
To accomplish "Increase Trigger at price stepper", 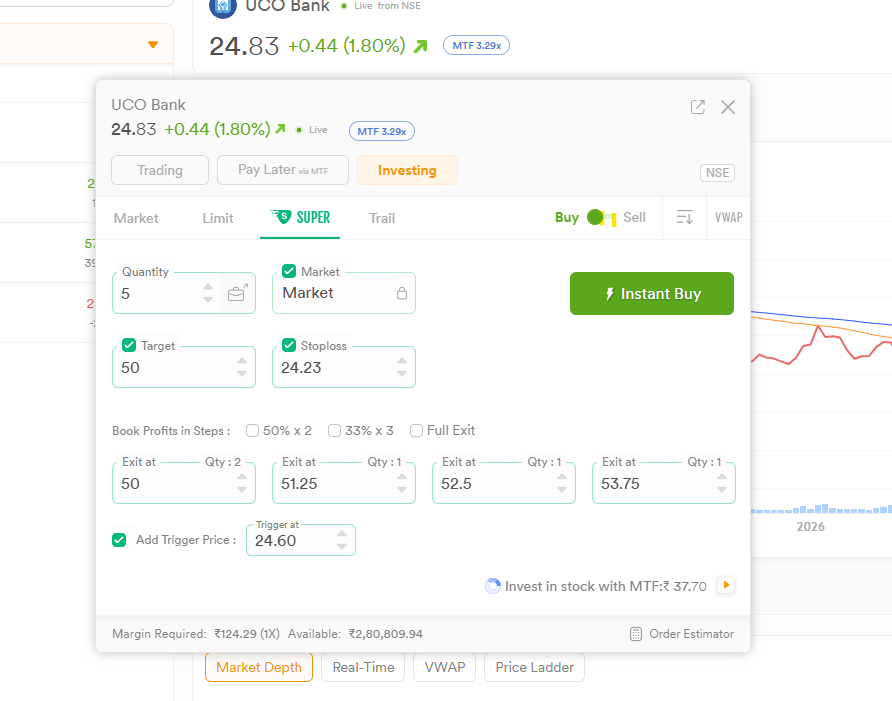I will pos(341,534).
